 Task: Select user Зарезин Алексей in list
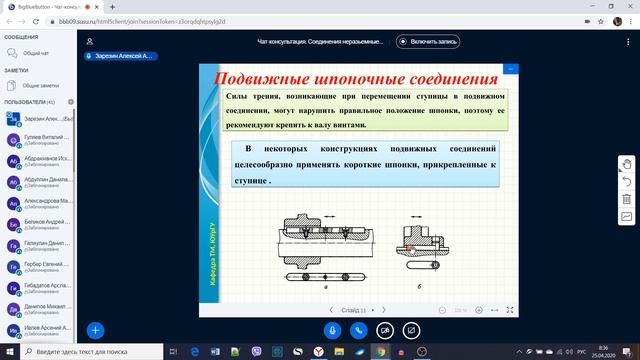pos(39,119)
